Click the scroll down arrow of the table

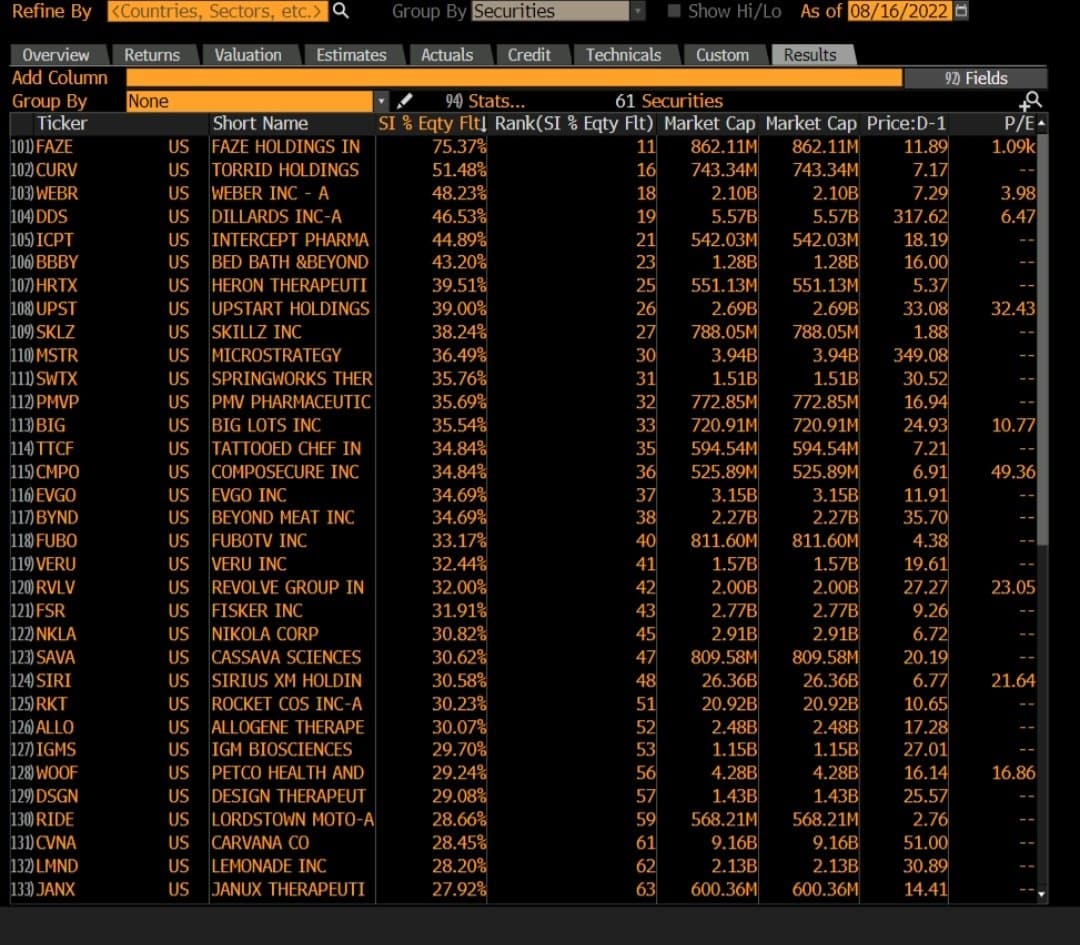pyautogui.click(x=1042, y=894)
